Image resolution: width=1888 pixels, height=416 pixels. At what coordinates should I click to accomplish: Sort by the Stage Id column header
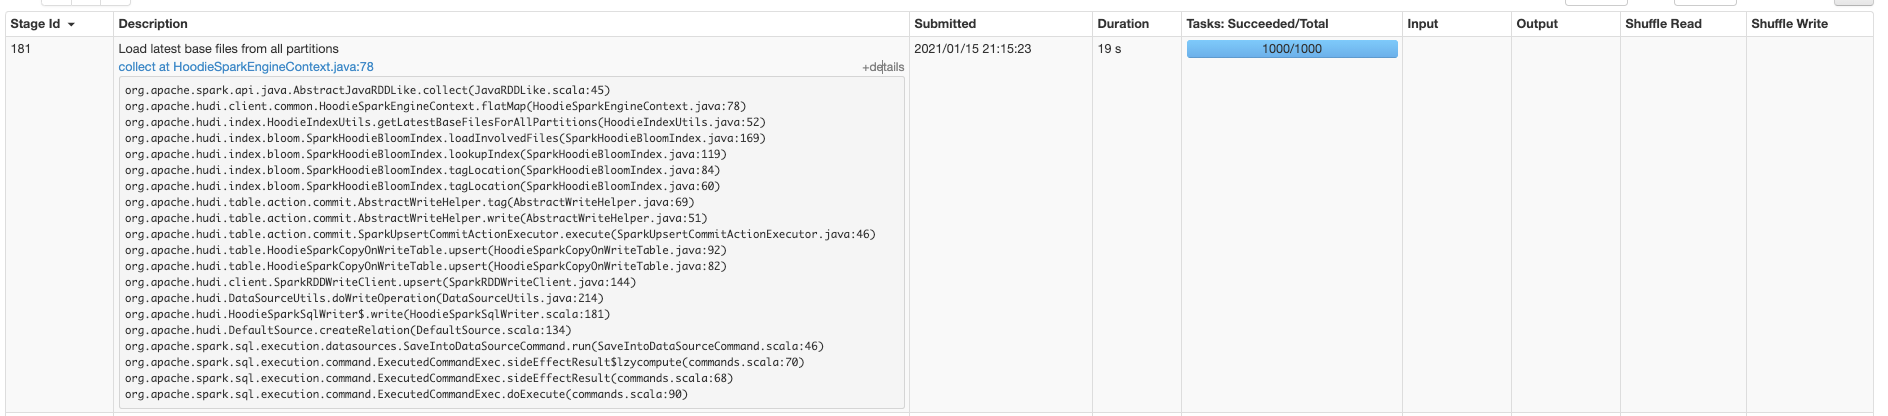(35, 24)
